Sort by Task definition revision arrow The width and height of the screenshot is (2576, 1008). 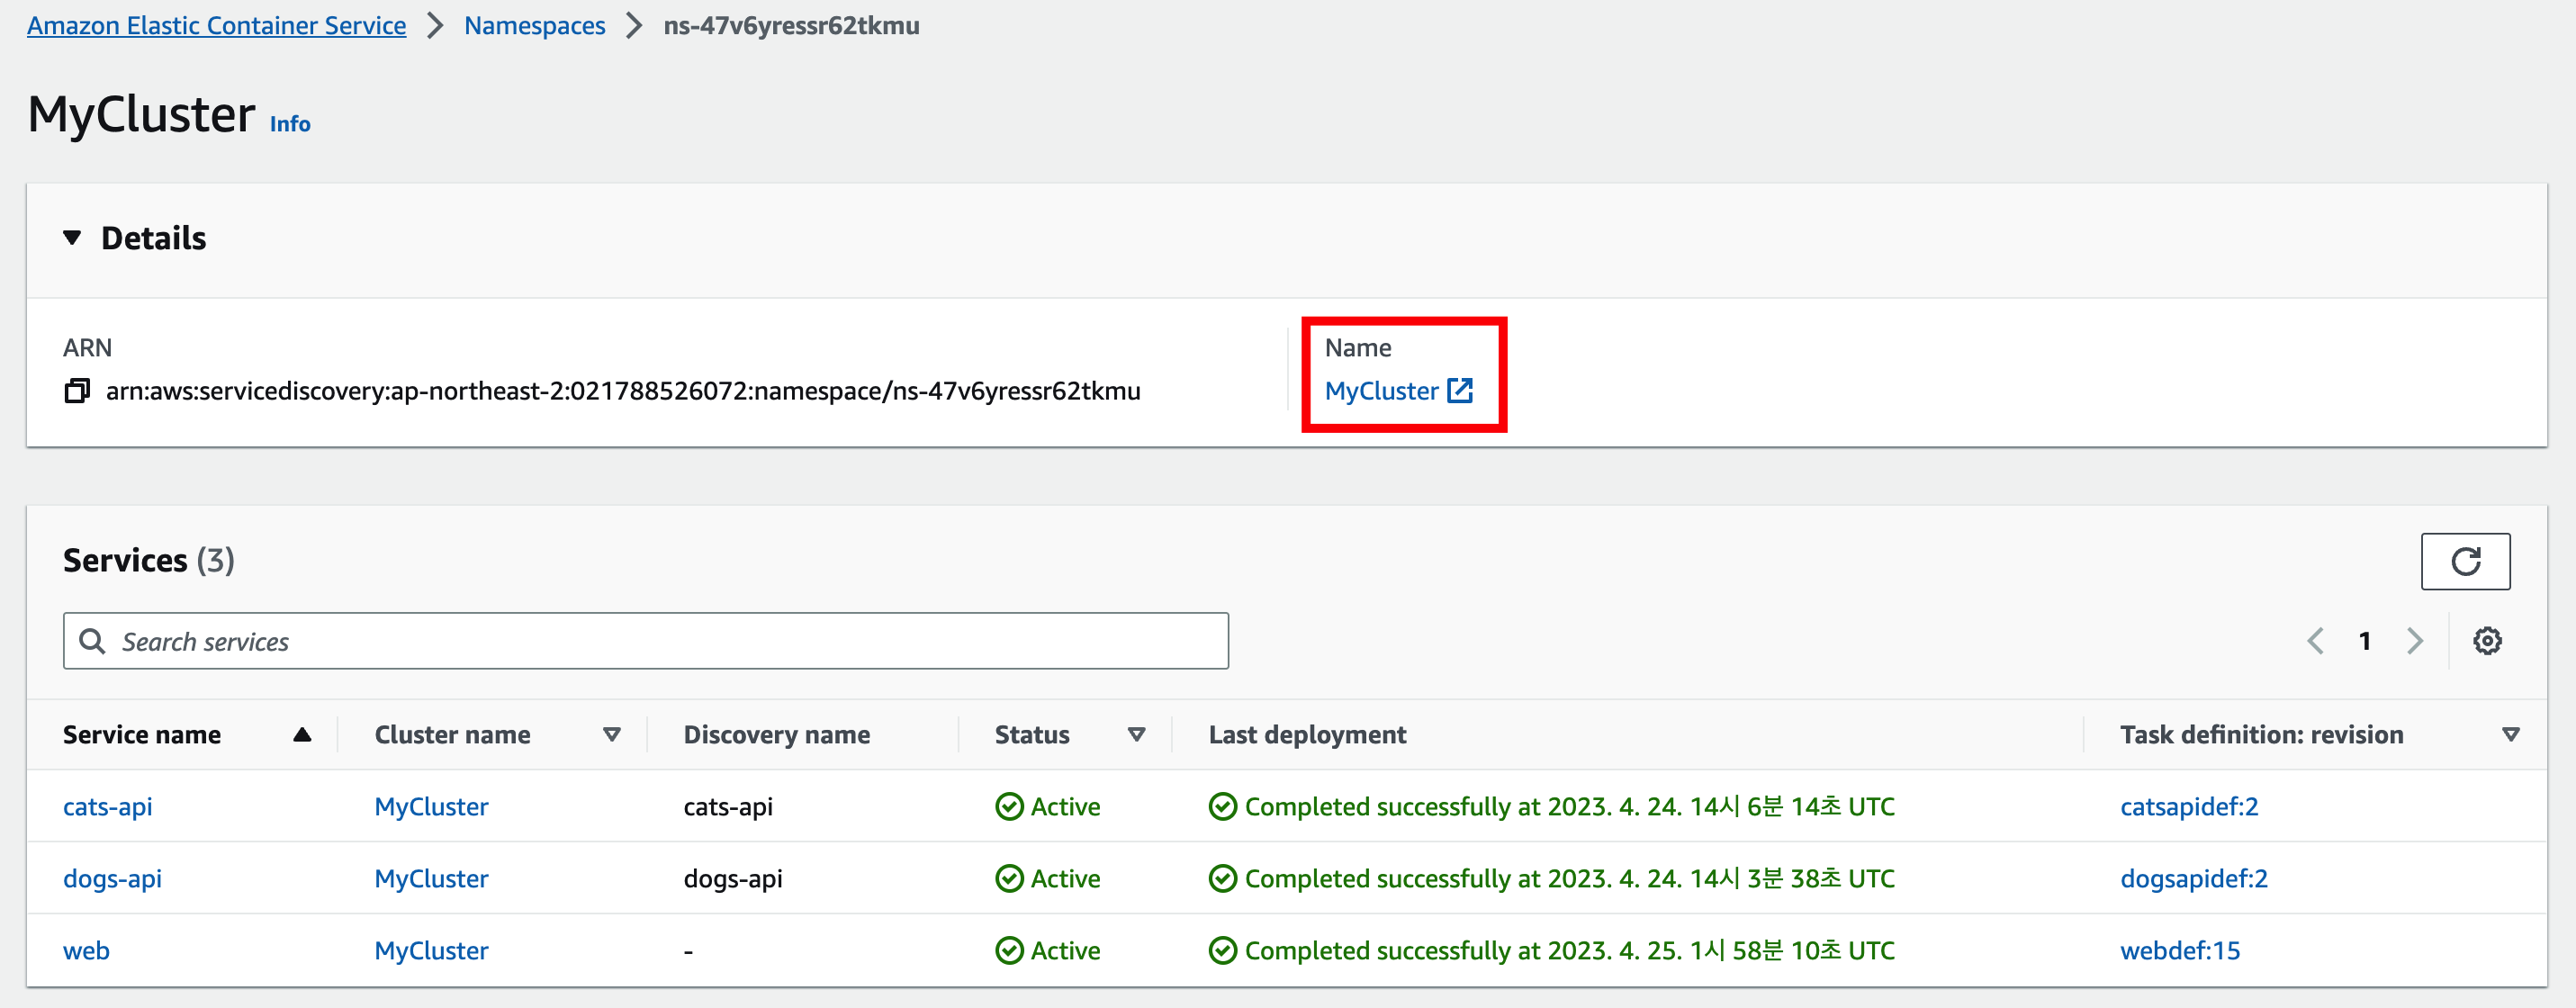[2510, 735]
